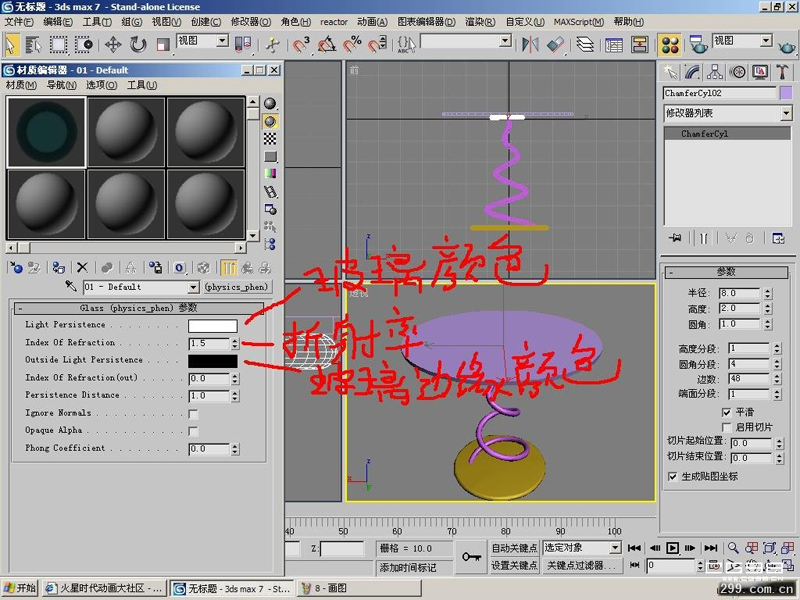Open the Hierarchy command panel tab
This screenshot has height=600, width=800.
(x=715, y=72)
